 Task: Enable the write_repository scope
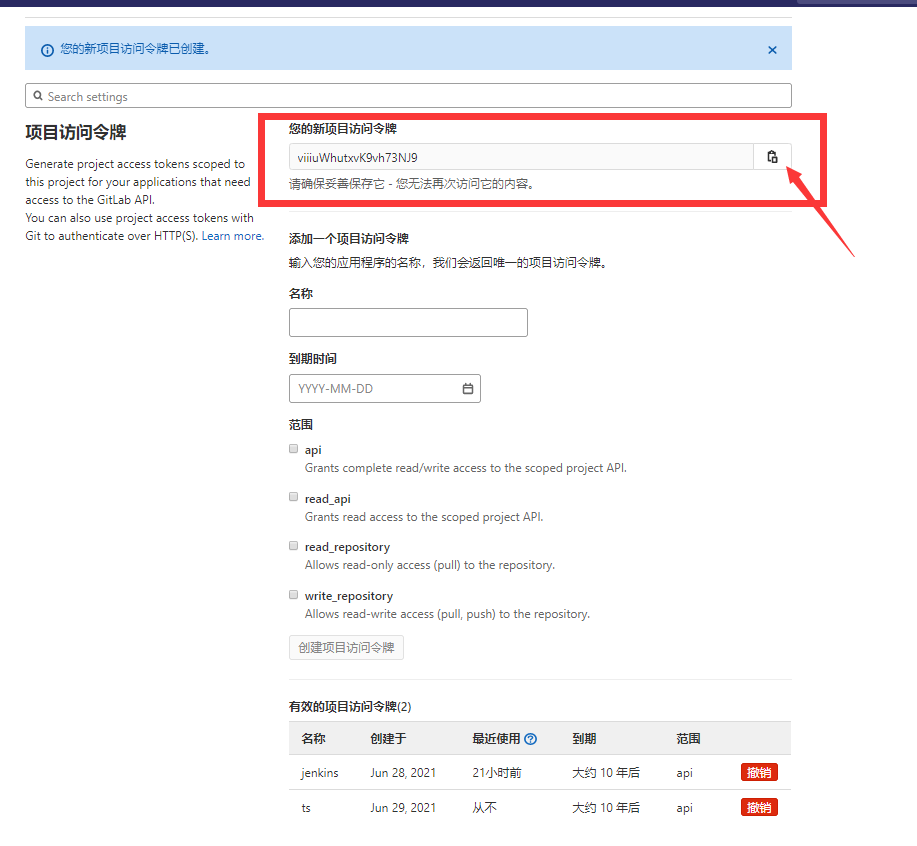[x=293, y=594]
